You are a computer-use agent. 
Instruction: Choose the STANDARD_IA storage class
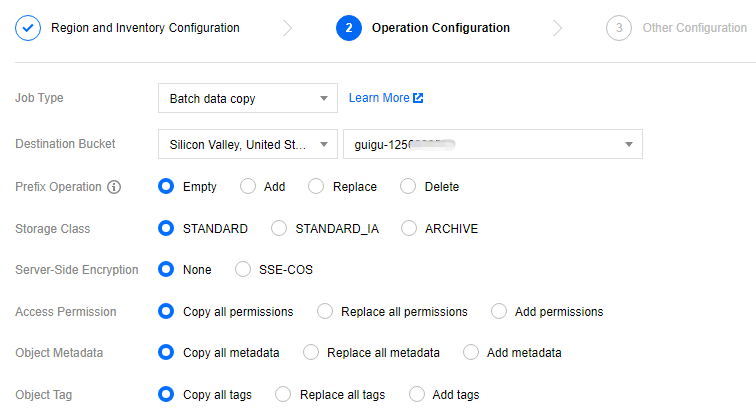click(x=280, y=229)
